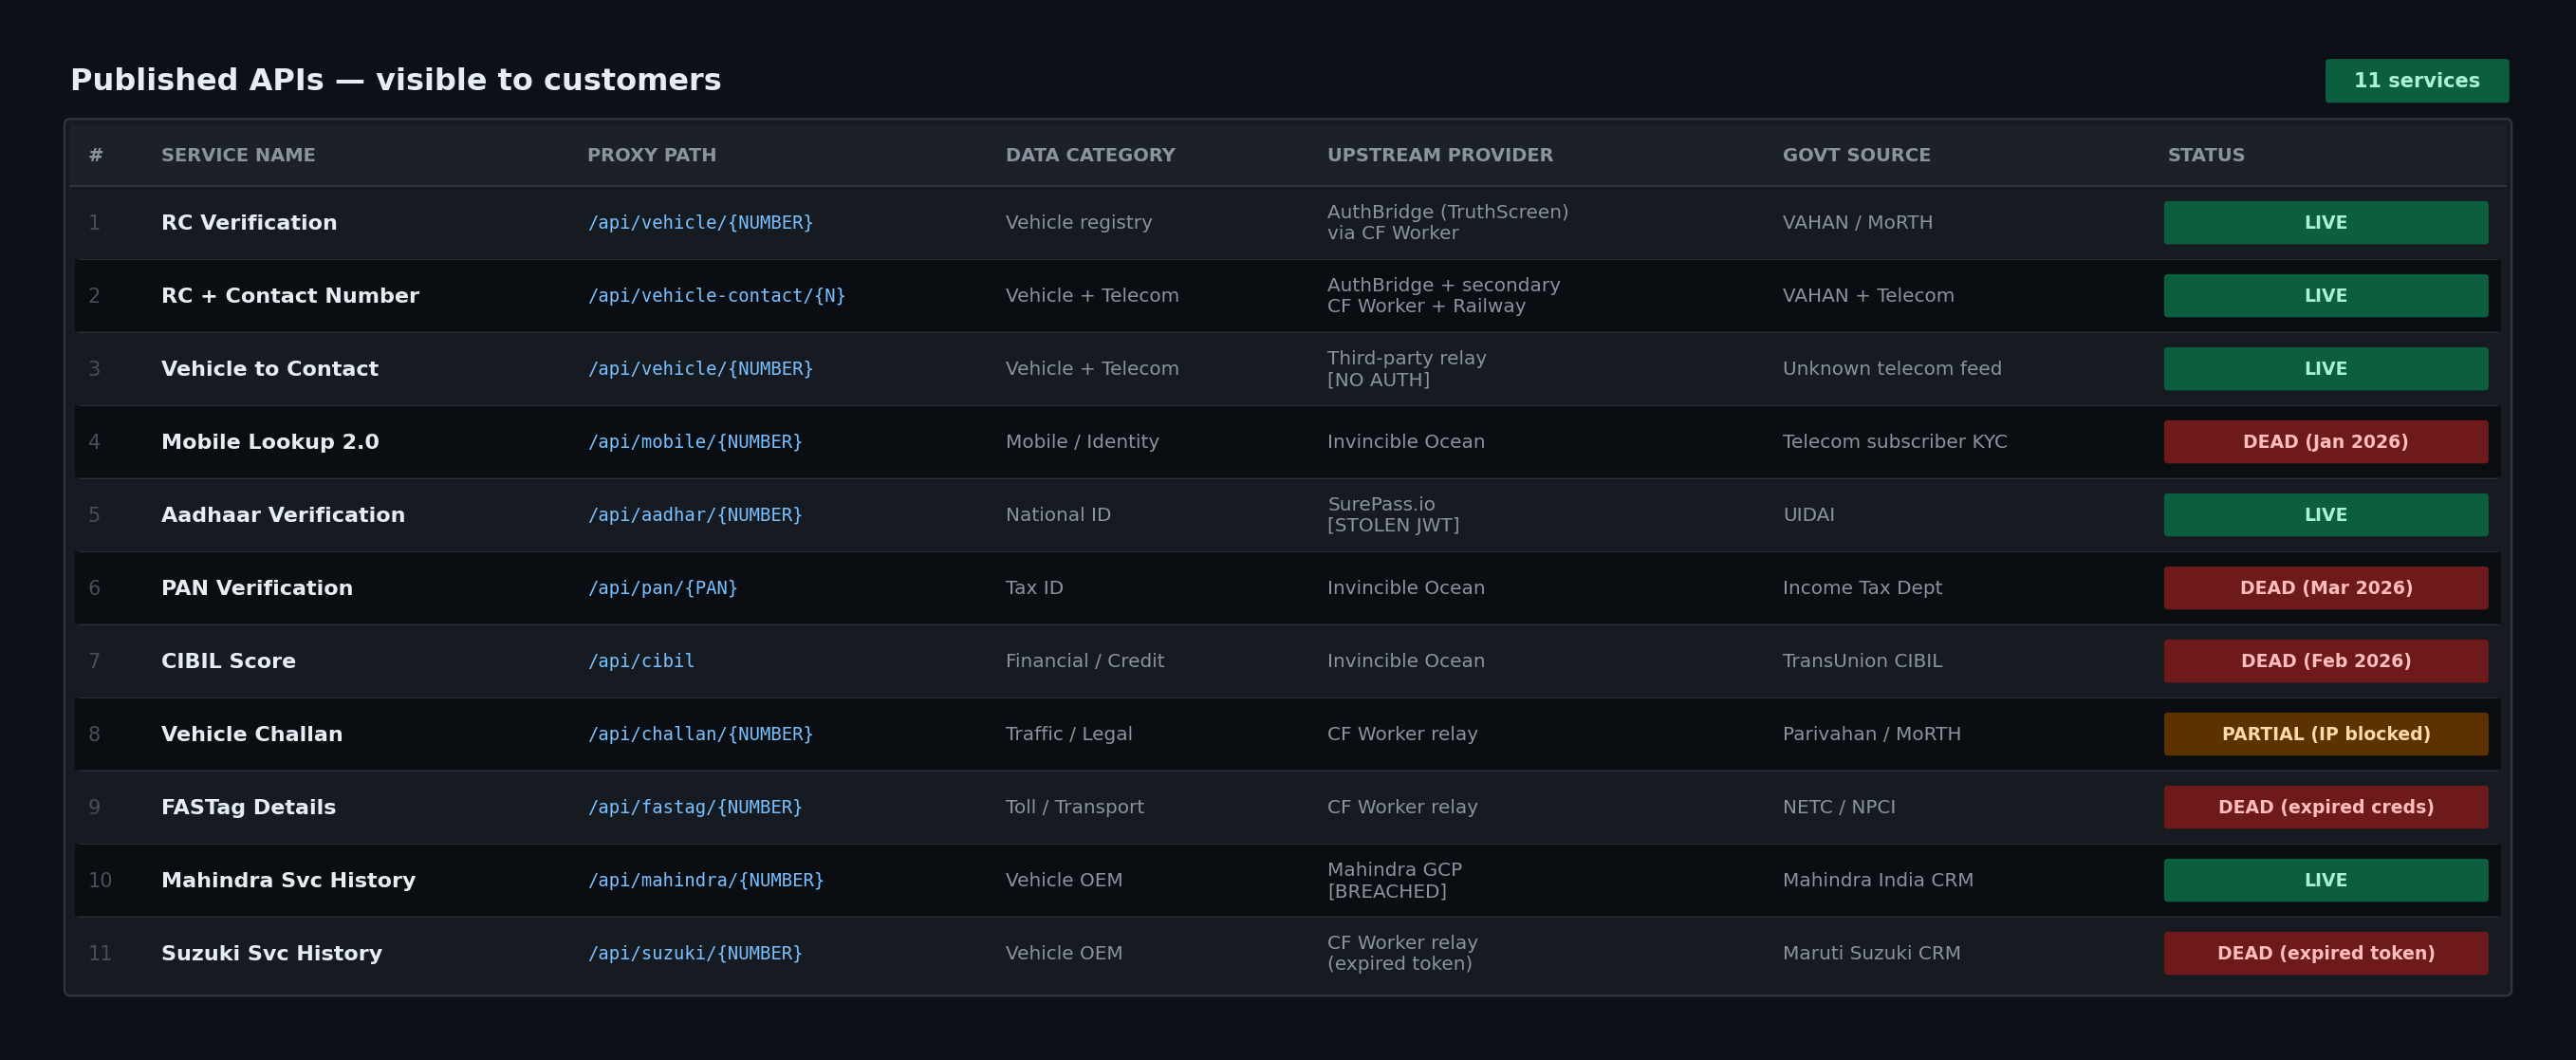This screenshot has width=2576, height=1060.
Task: Click the /api/mahindra/{NUMBER} proxy path
Action: click(706, 880)
